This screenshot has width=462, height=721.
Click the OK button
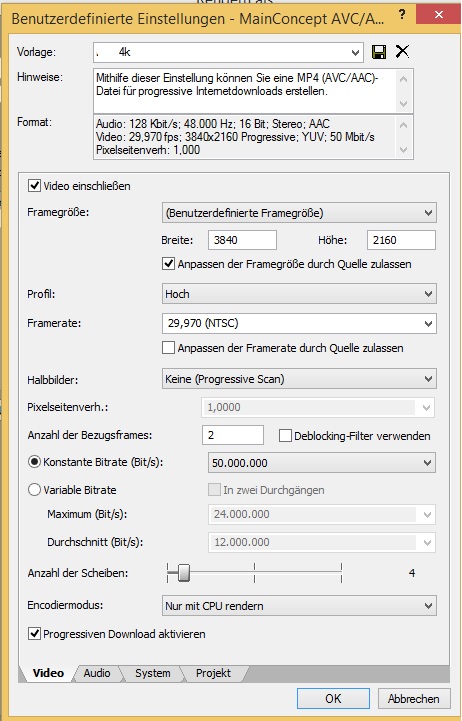333,698
